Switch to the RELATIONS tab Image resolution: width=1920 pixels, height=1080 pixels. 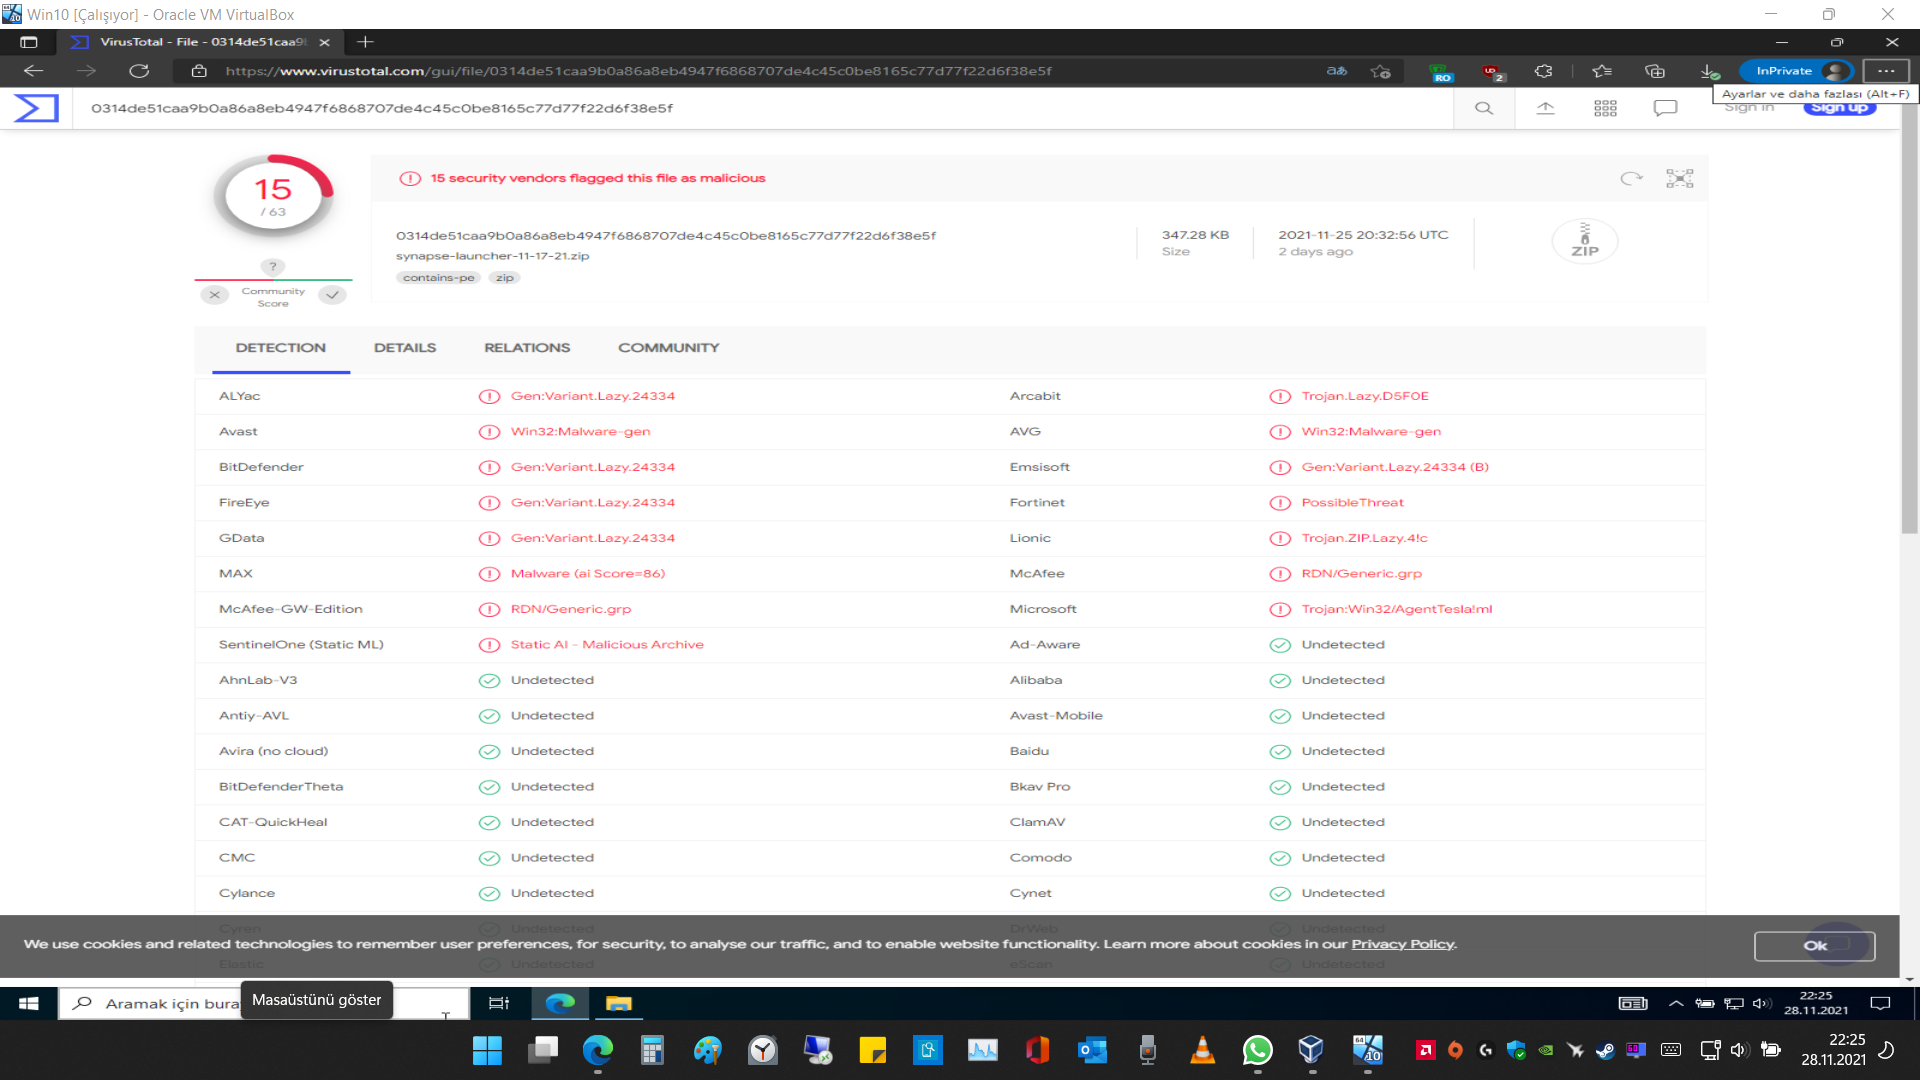(527, 348)
